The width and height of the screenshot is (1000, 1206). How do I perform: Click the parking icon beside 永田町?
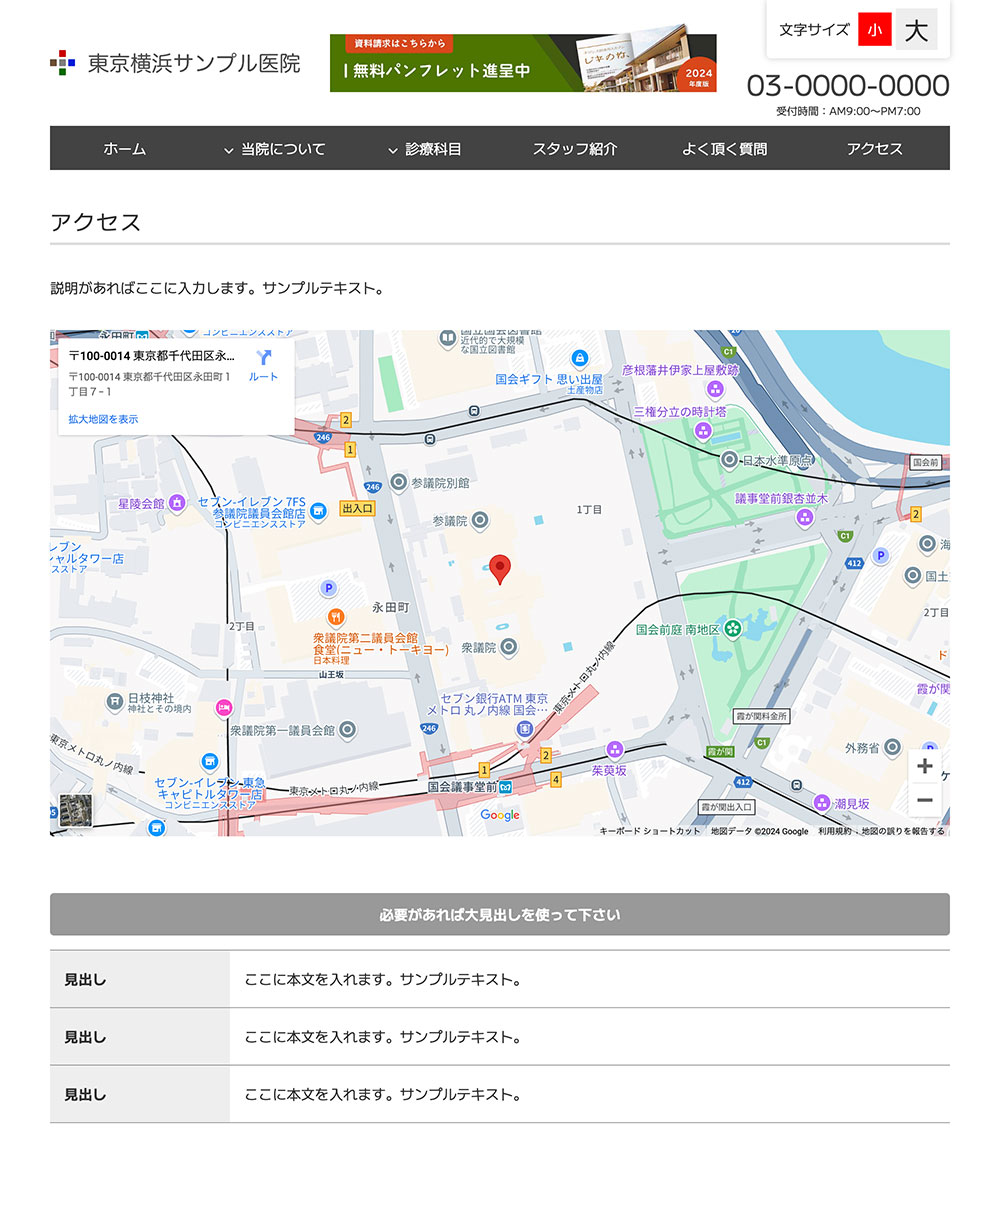tap(328, 588)
